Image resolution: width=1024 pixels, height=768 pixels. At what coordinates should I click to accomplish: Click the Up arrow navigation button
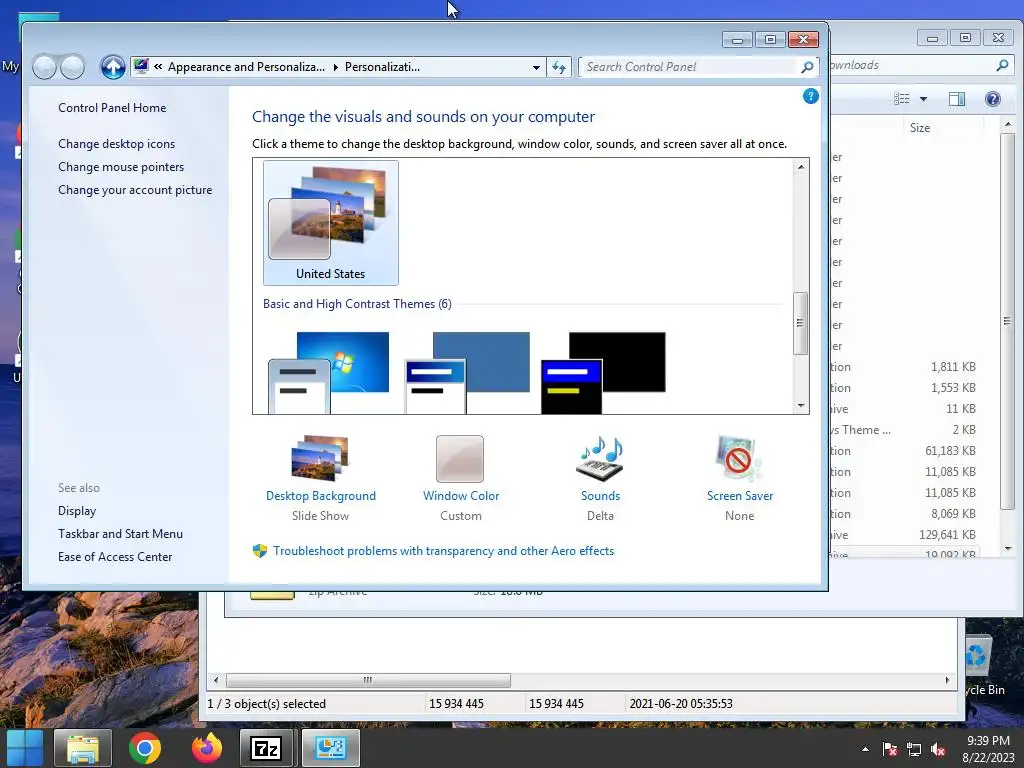[112, 67]
